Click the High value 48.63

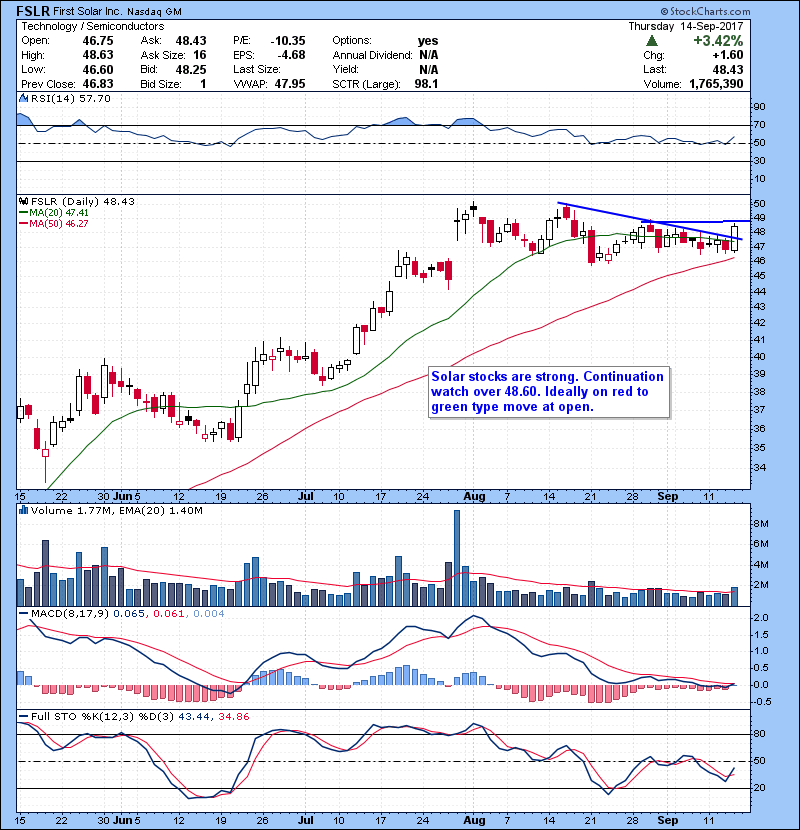click(98, 55)
